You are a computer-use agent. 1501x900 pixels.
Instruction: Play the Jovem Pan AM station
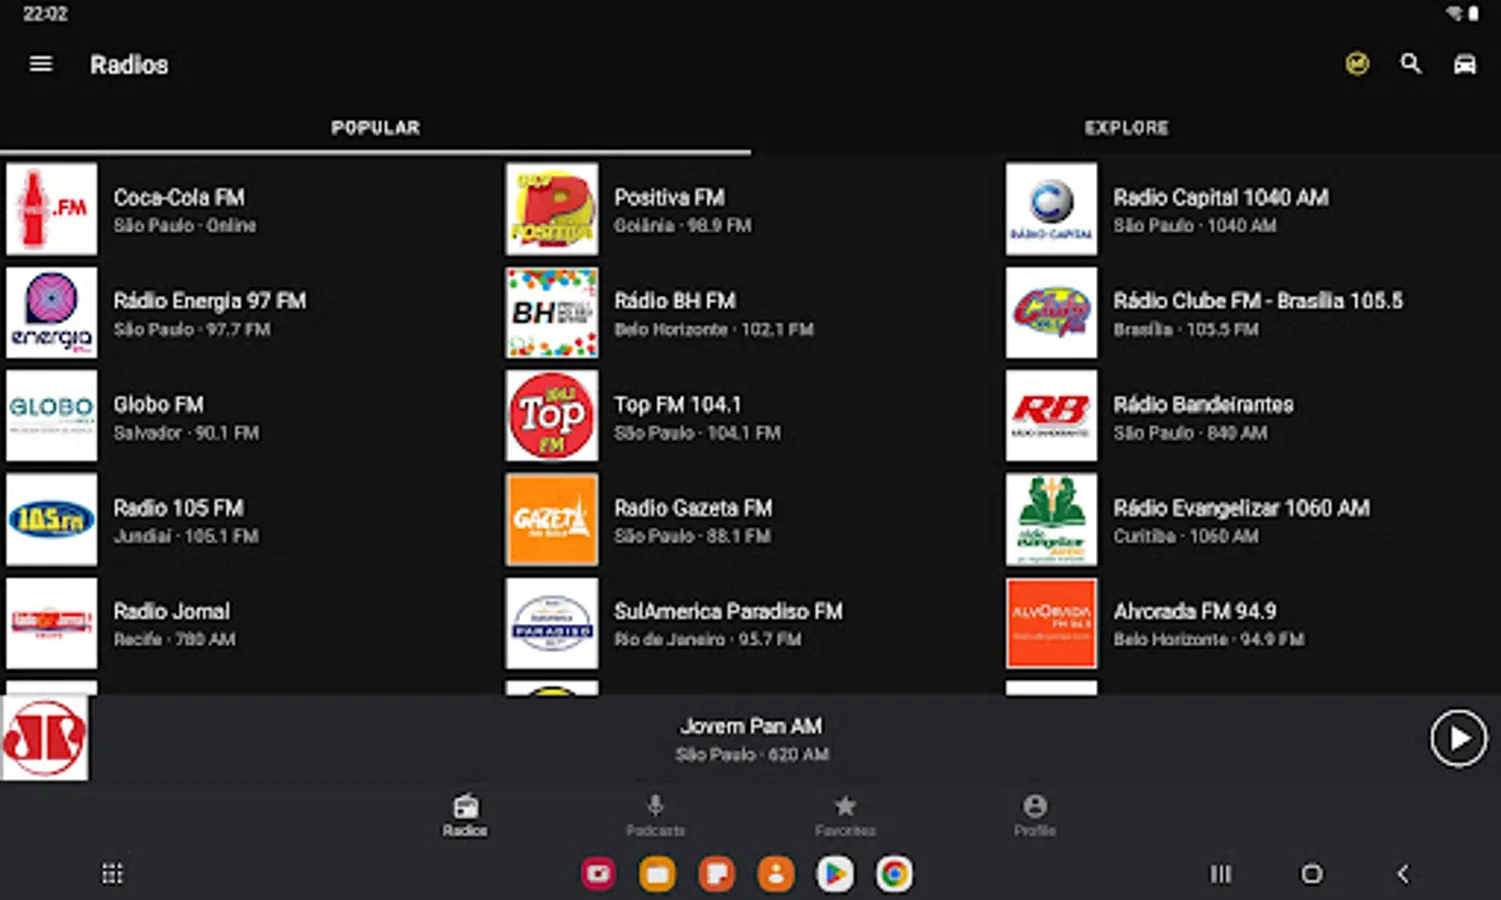click(1458, 739)
